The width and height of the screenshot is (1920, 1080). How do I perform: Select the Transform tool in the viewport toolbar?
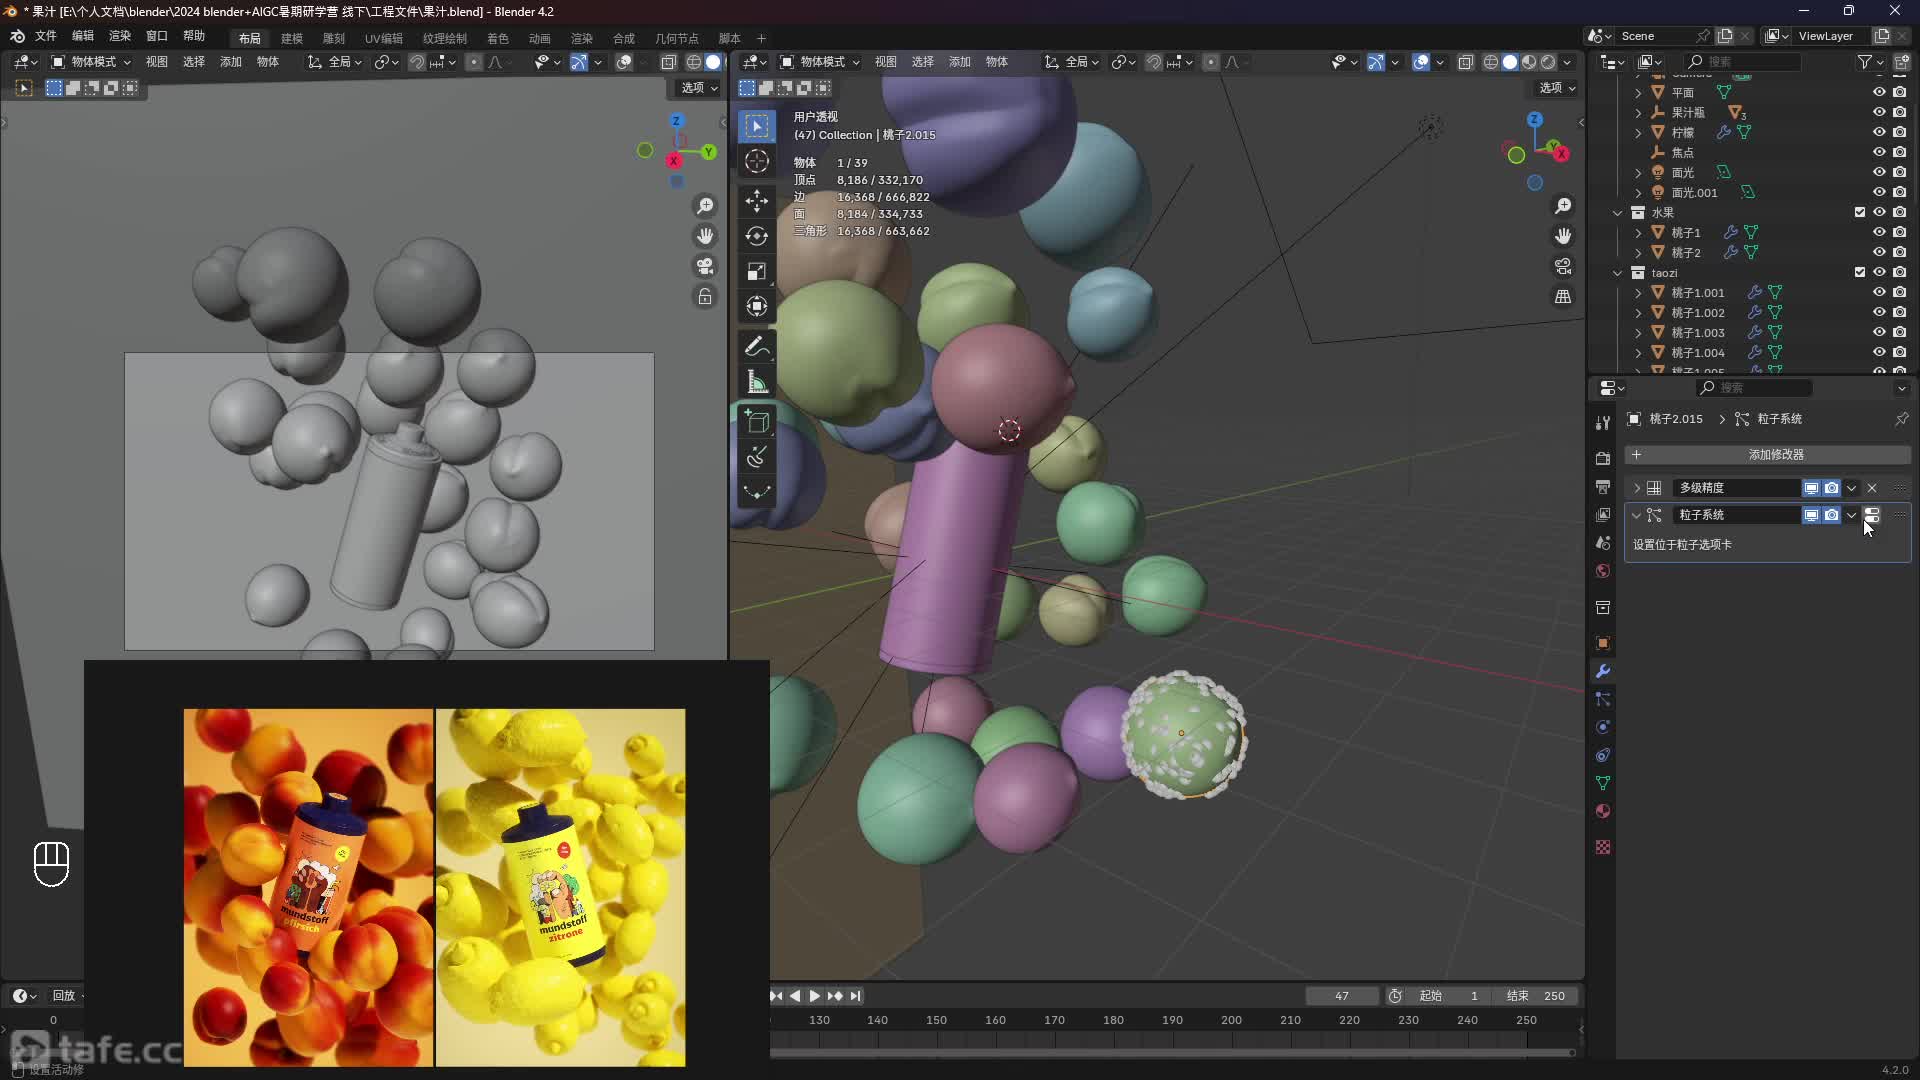coord(757,306)
